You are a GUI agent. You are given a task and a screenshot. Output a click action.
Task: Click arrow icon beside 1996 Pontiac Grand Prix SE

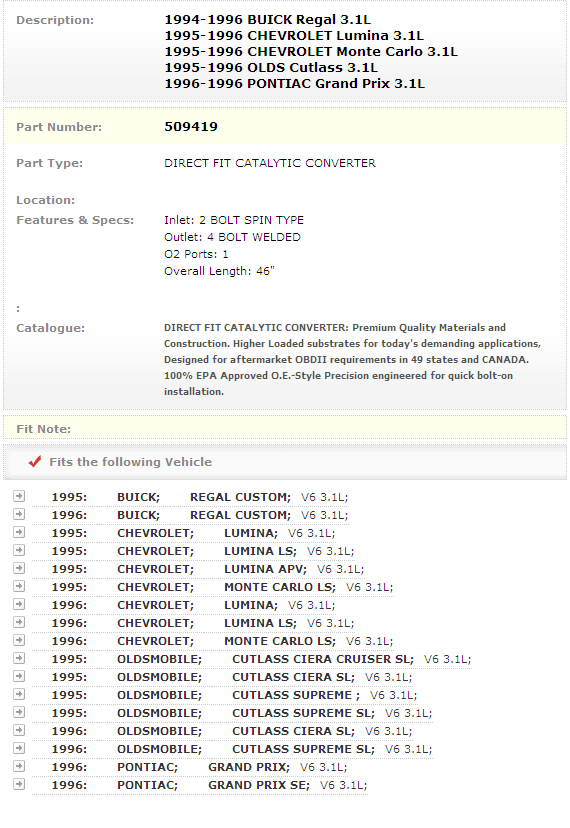pos(19,784)
